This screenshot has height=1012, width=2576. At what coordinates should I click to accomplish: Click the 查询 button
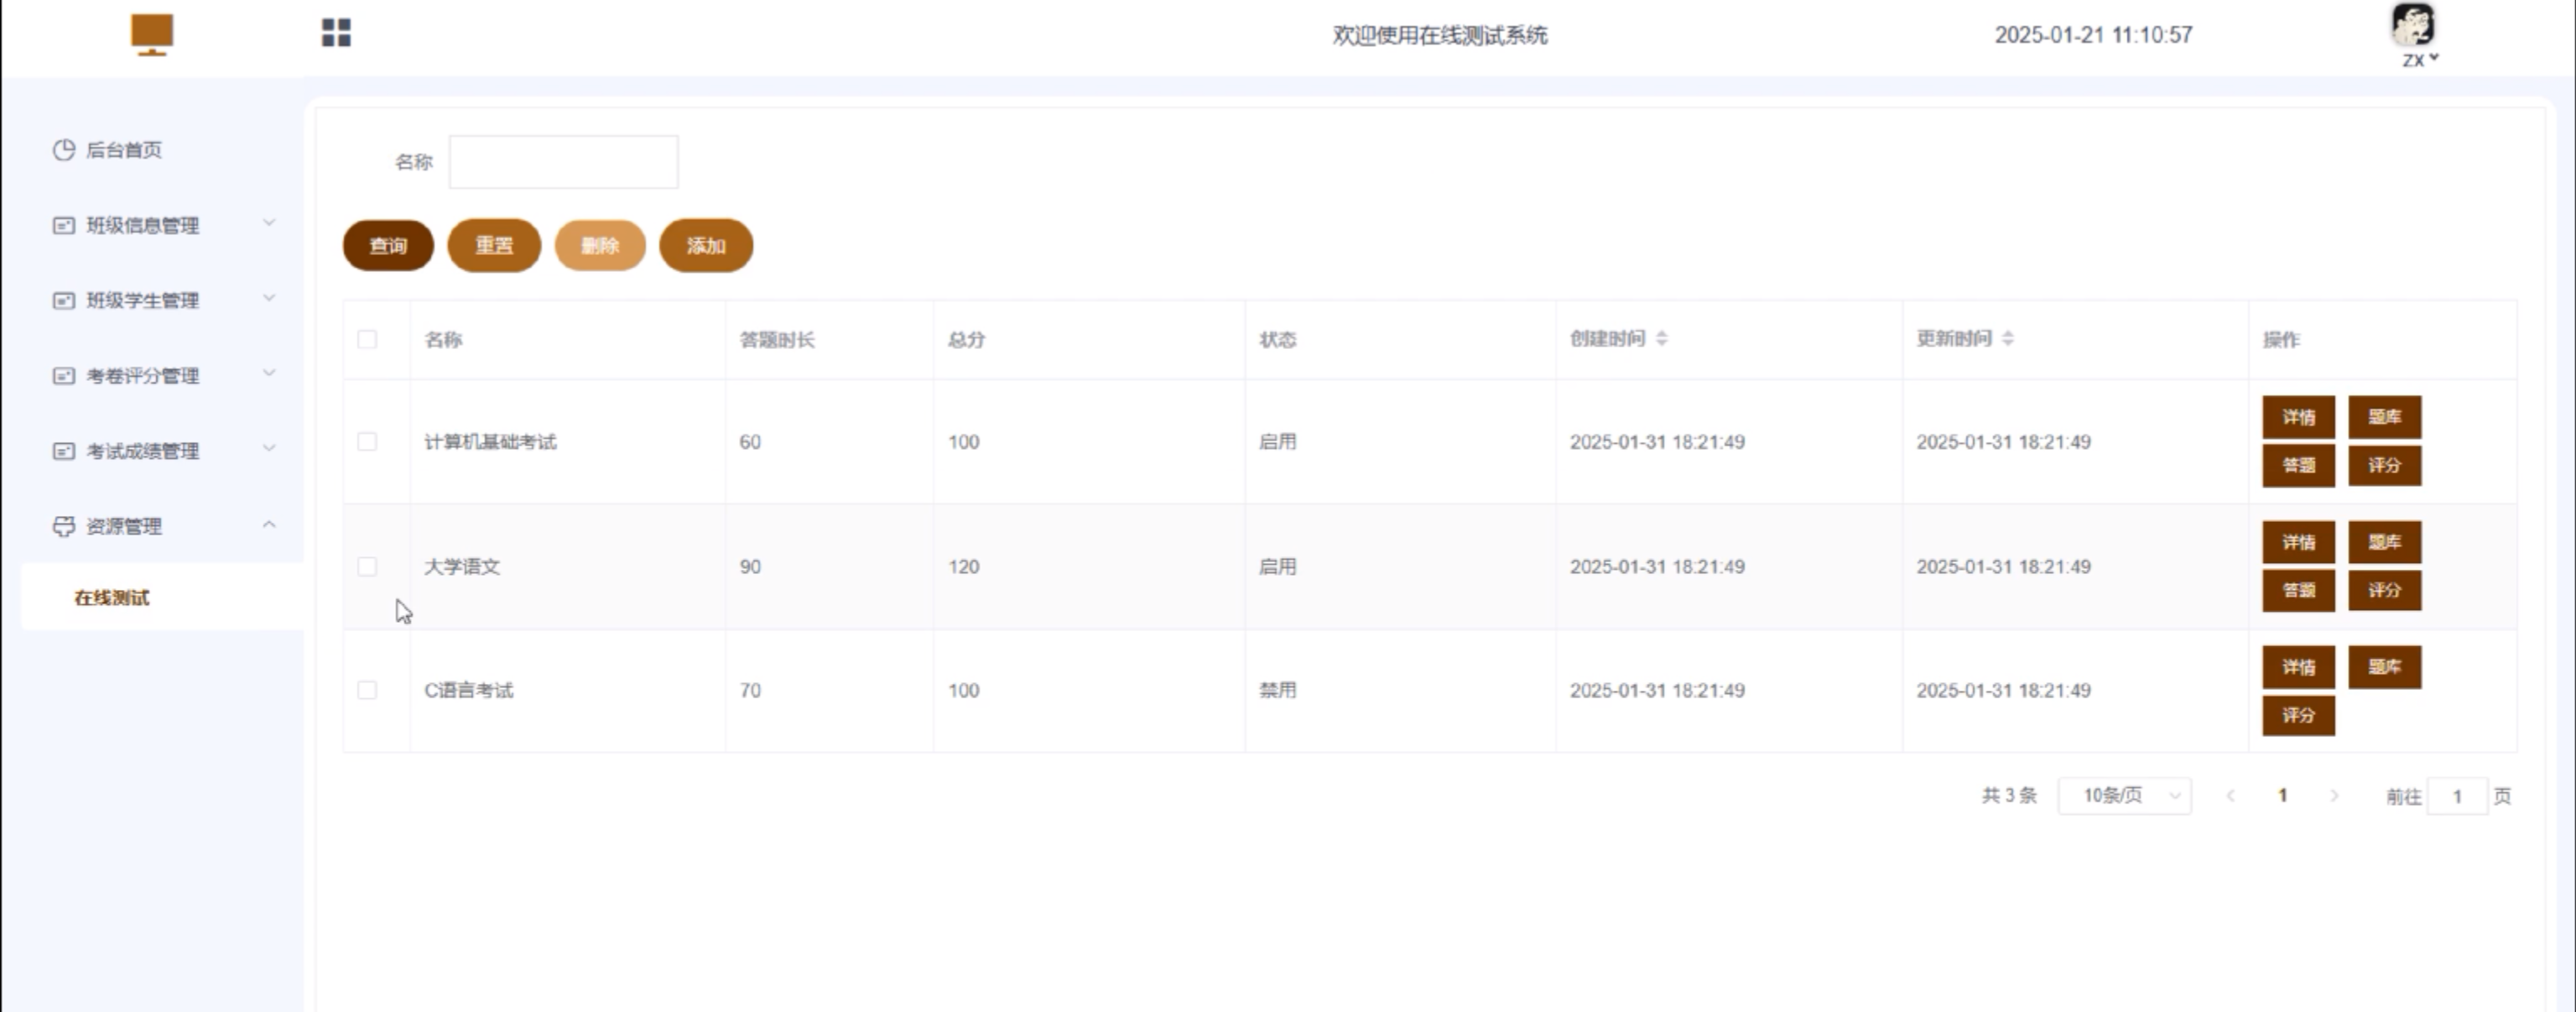[388, 246]
